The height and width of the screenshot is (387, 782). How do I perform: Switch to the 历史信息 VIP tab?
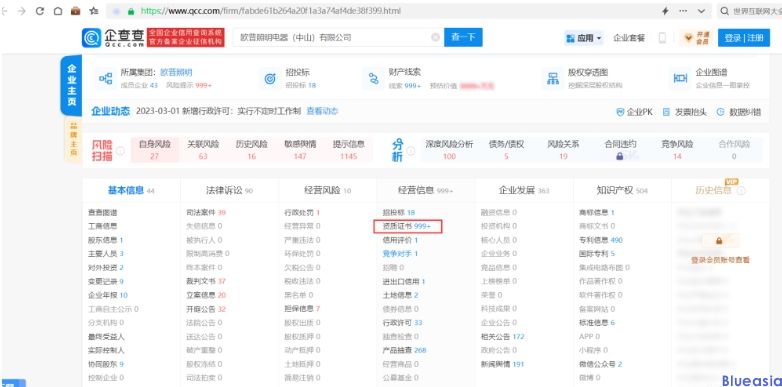coord(714,190)
